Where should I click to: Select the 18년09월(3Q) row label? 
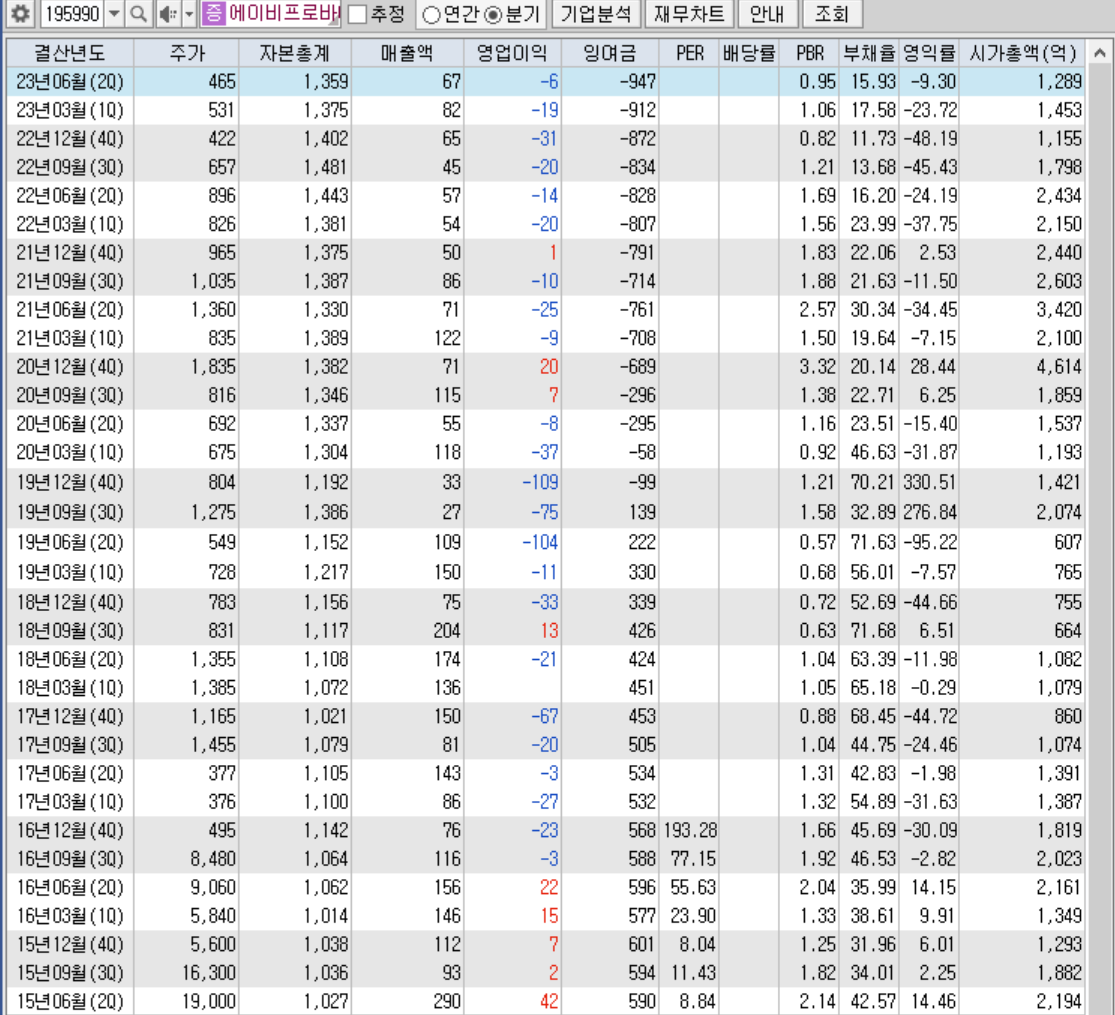(x=70, y=631)
